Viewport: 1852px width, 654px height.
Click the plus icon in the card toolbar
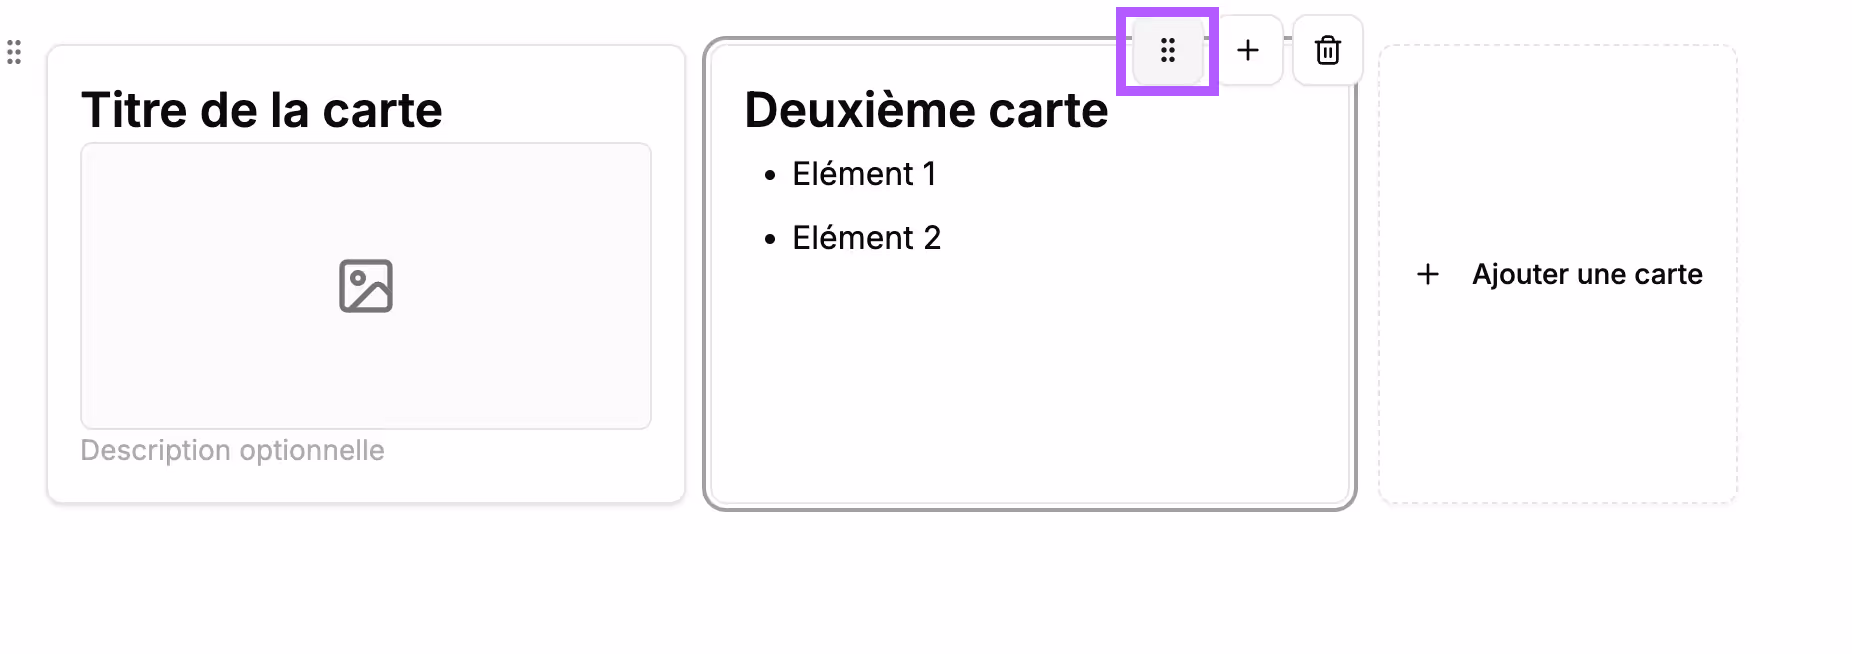pyautogui.click(x=1248, y=50)
